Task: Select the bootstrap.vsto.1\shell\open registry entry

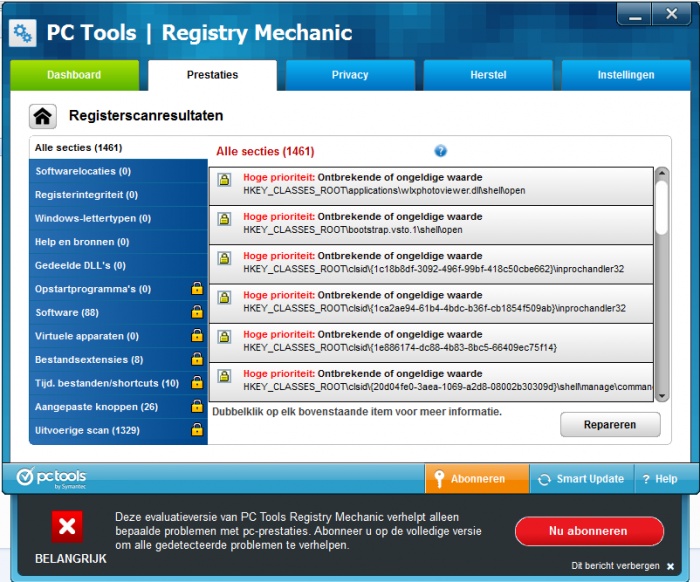Action: [431, 225]
